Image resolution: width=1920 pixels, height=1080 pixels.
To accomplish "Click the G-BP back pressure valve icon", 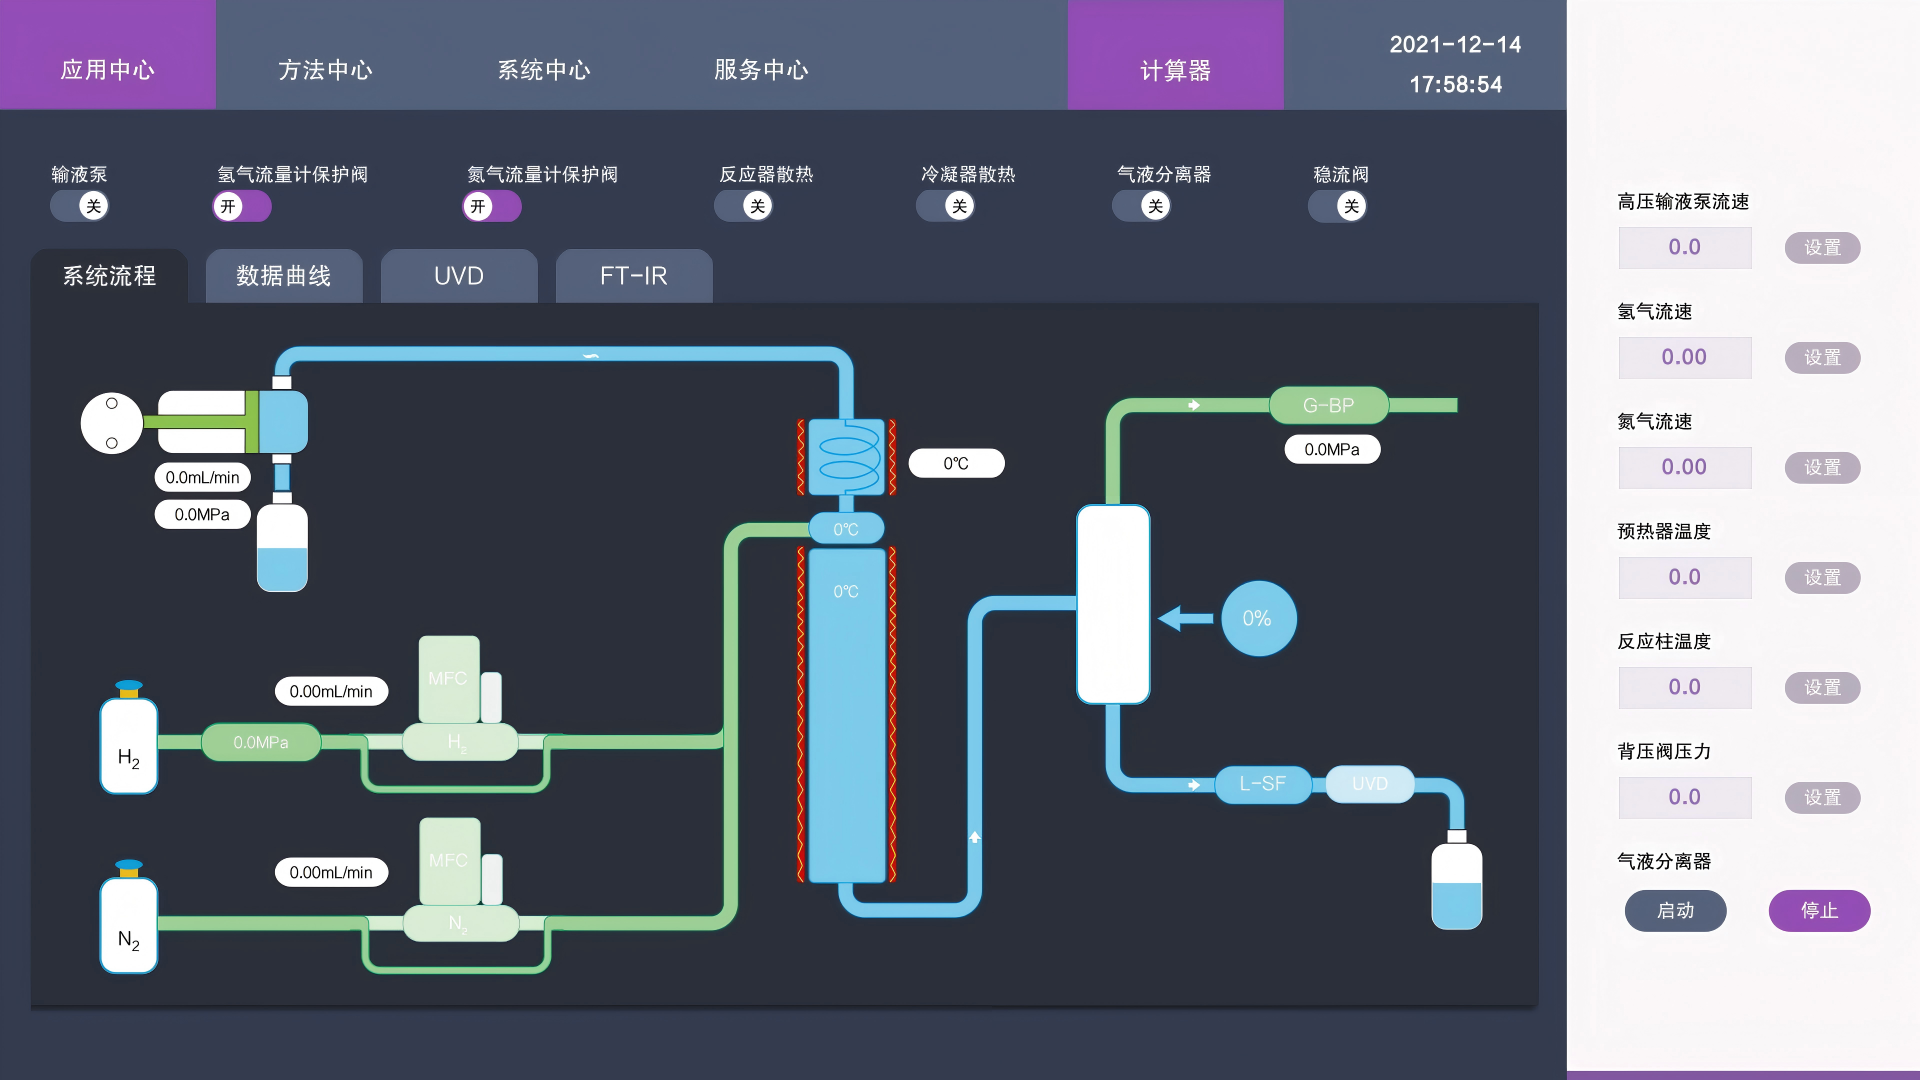I will pyautogui.click(x=1328, y=405).
